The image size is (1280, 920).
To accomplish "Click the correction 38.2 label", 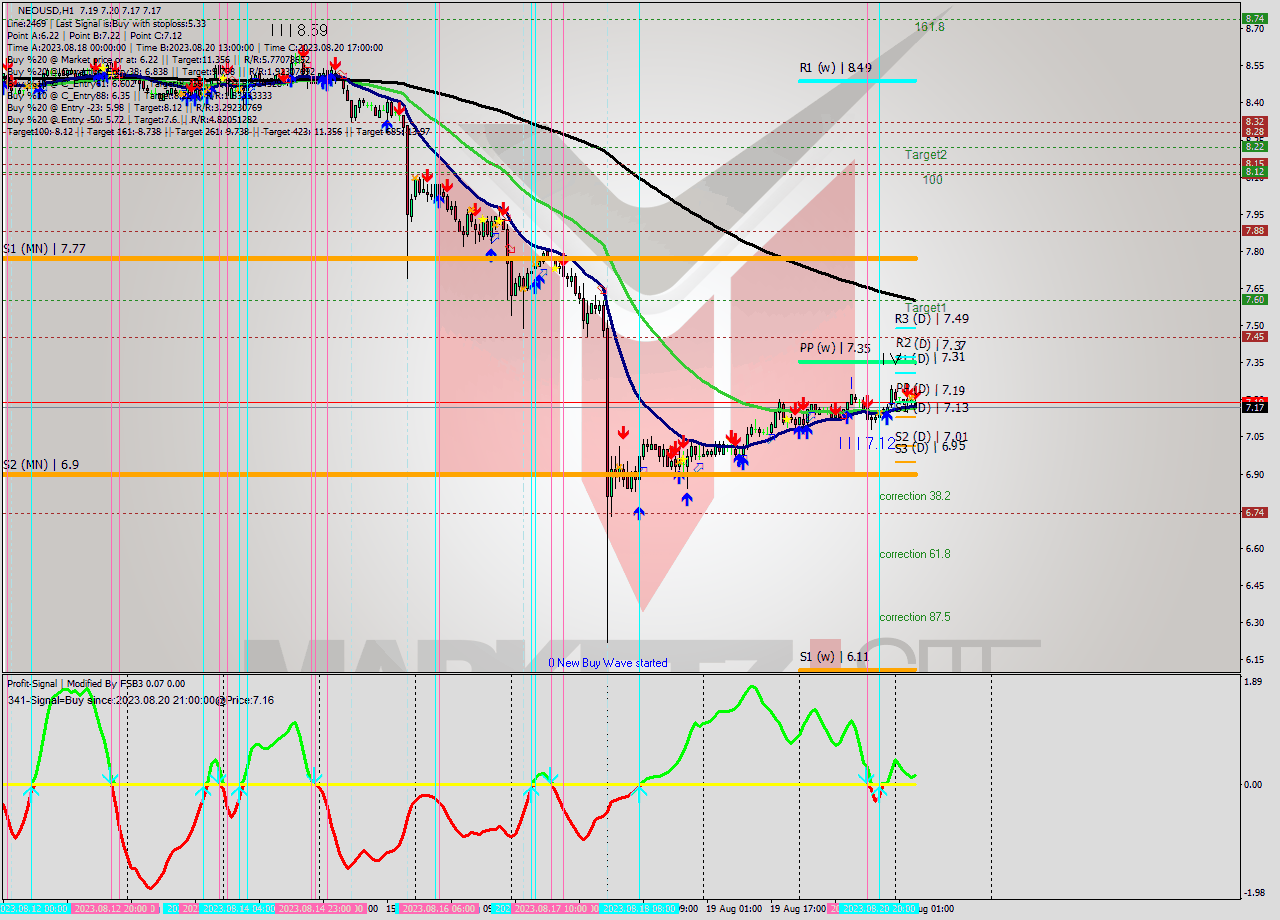I will coord(915,496).
